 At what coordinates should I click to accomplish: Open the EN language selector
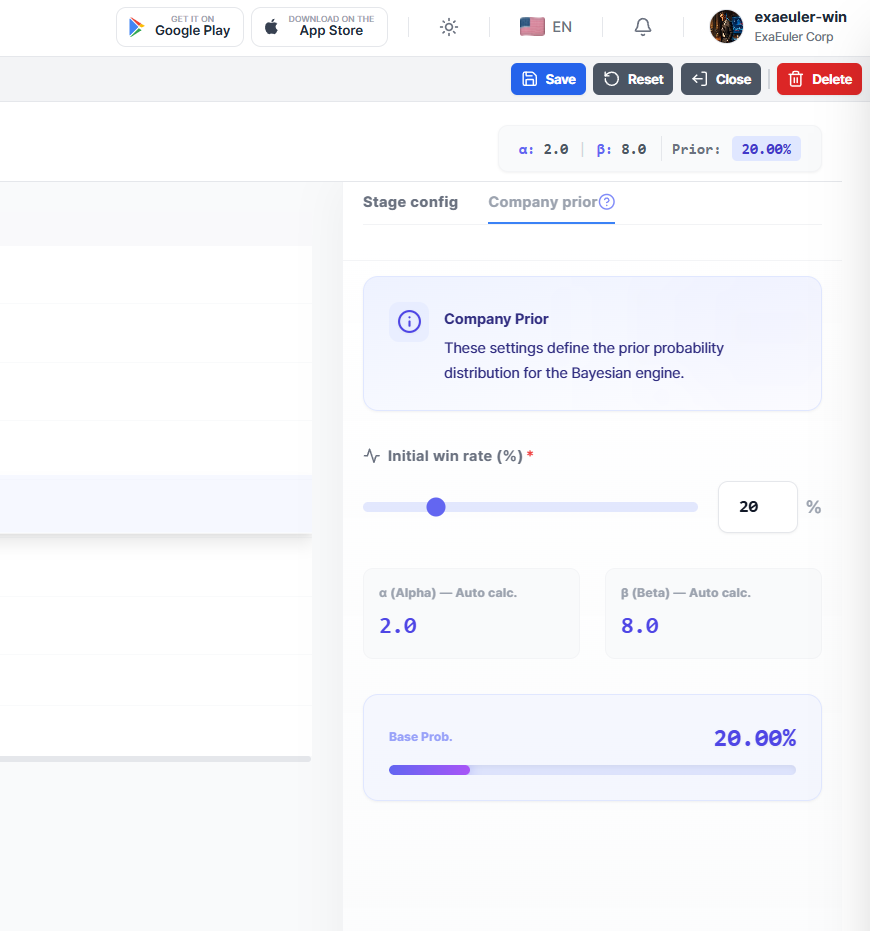tap(546, 27)
